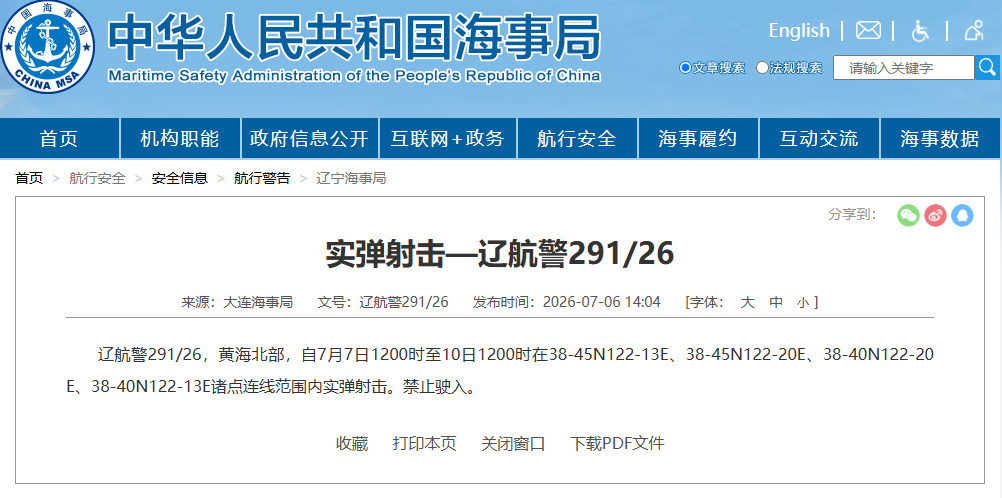
Task: Click the 打印本页 link
Action: coord(424,444)
